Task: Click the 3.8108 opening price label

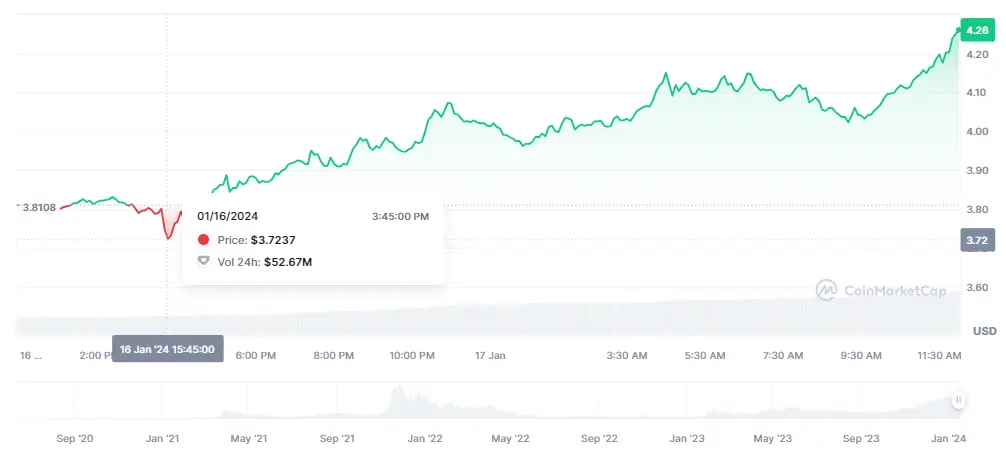Action: [x=39, y=207]
